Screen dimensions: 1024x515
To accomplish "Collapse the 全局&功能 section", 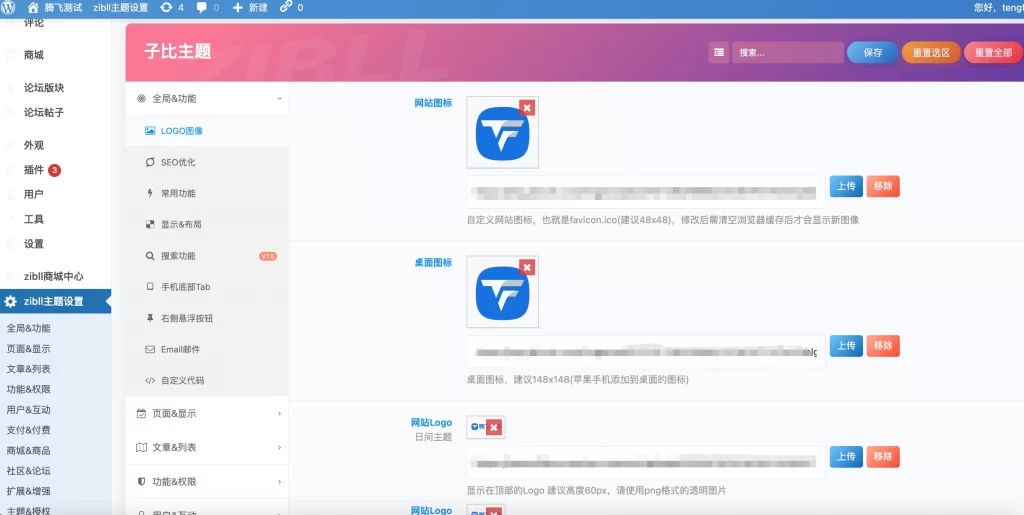I will tap(207, 99).
